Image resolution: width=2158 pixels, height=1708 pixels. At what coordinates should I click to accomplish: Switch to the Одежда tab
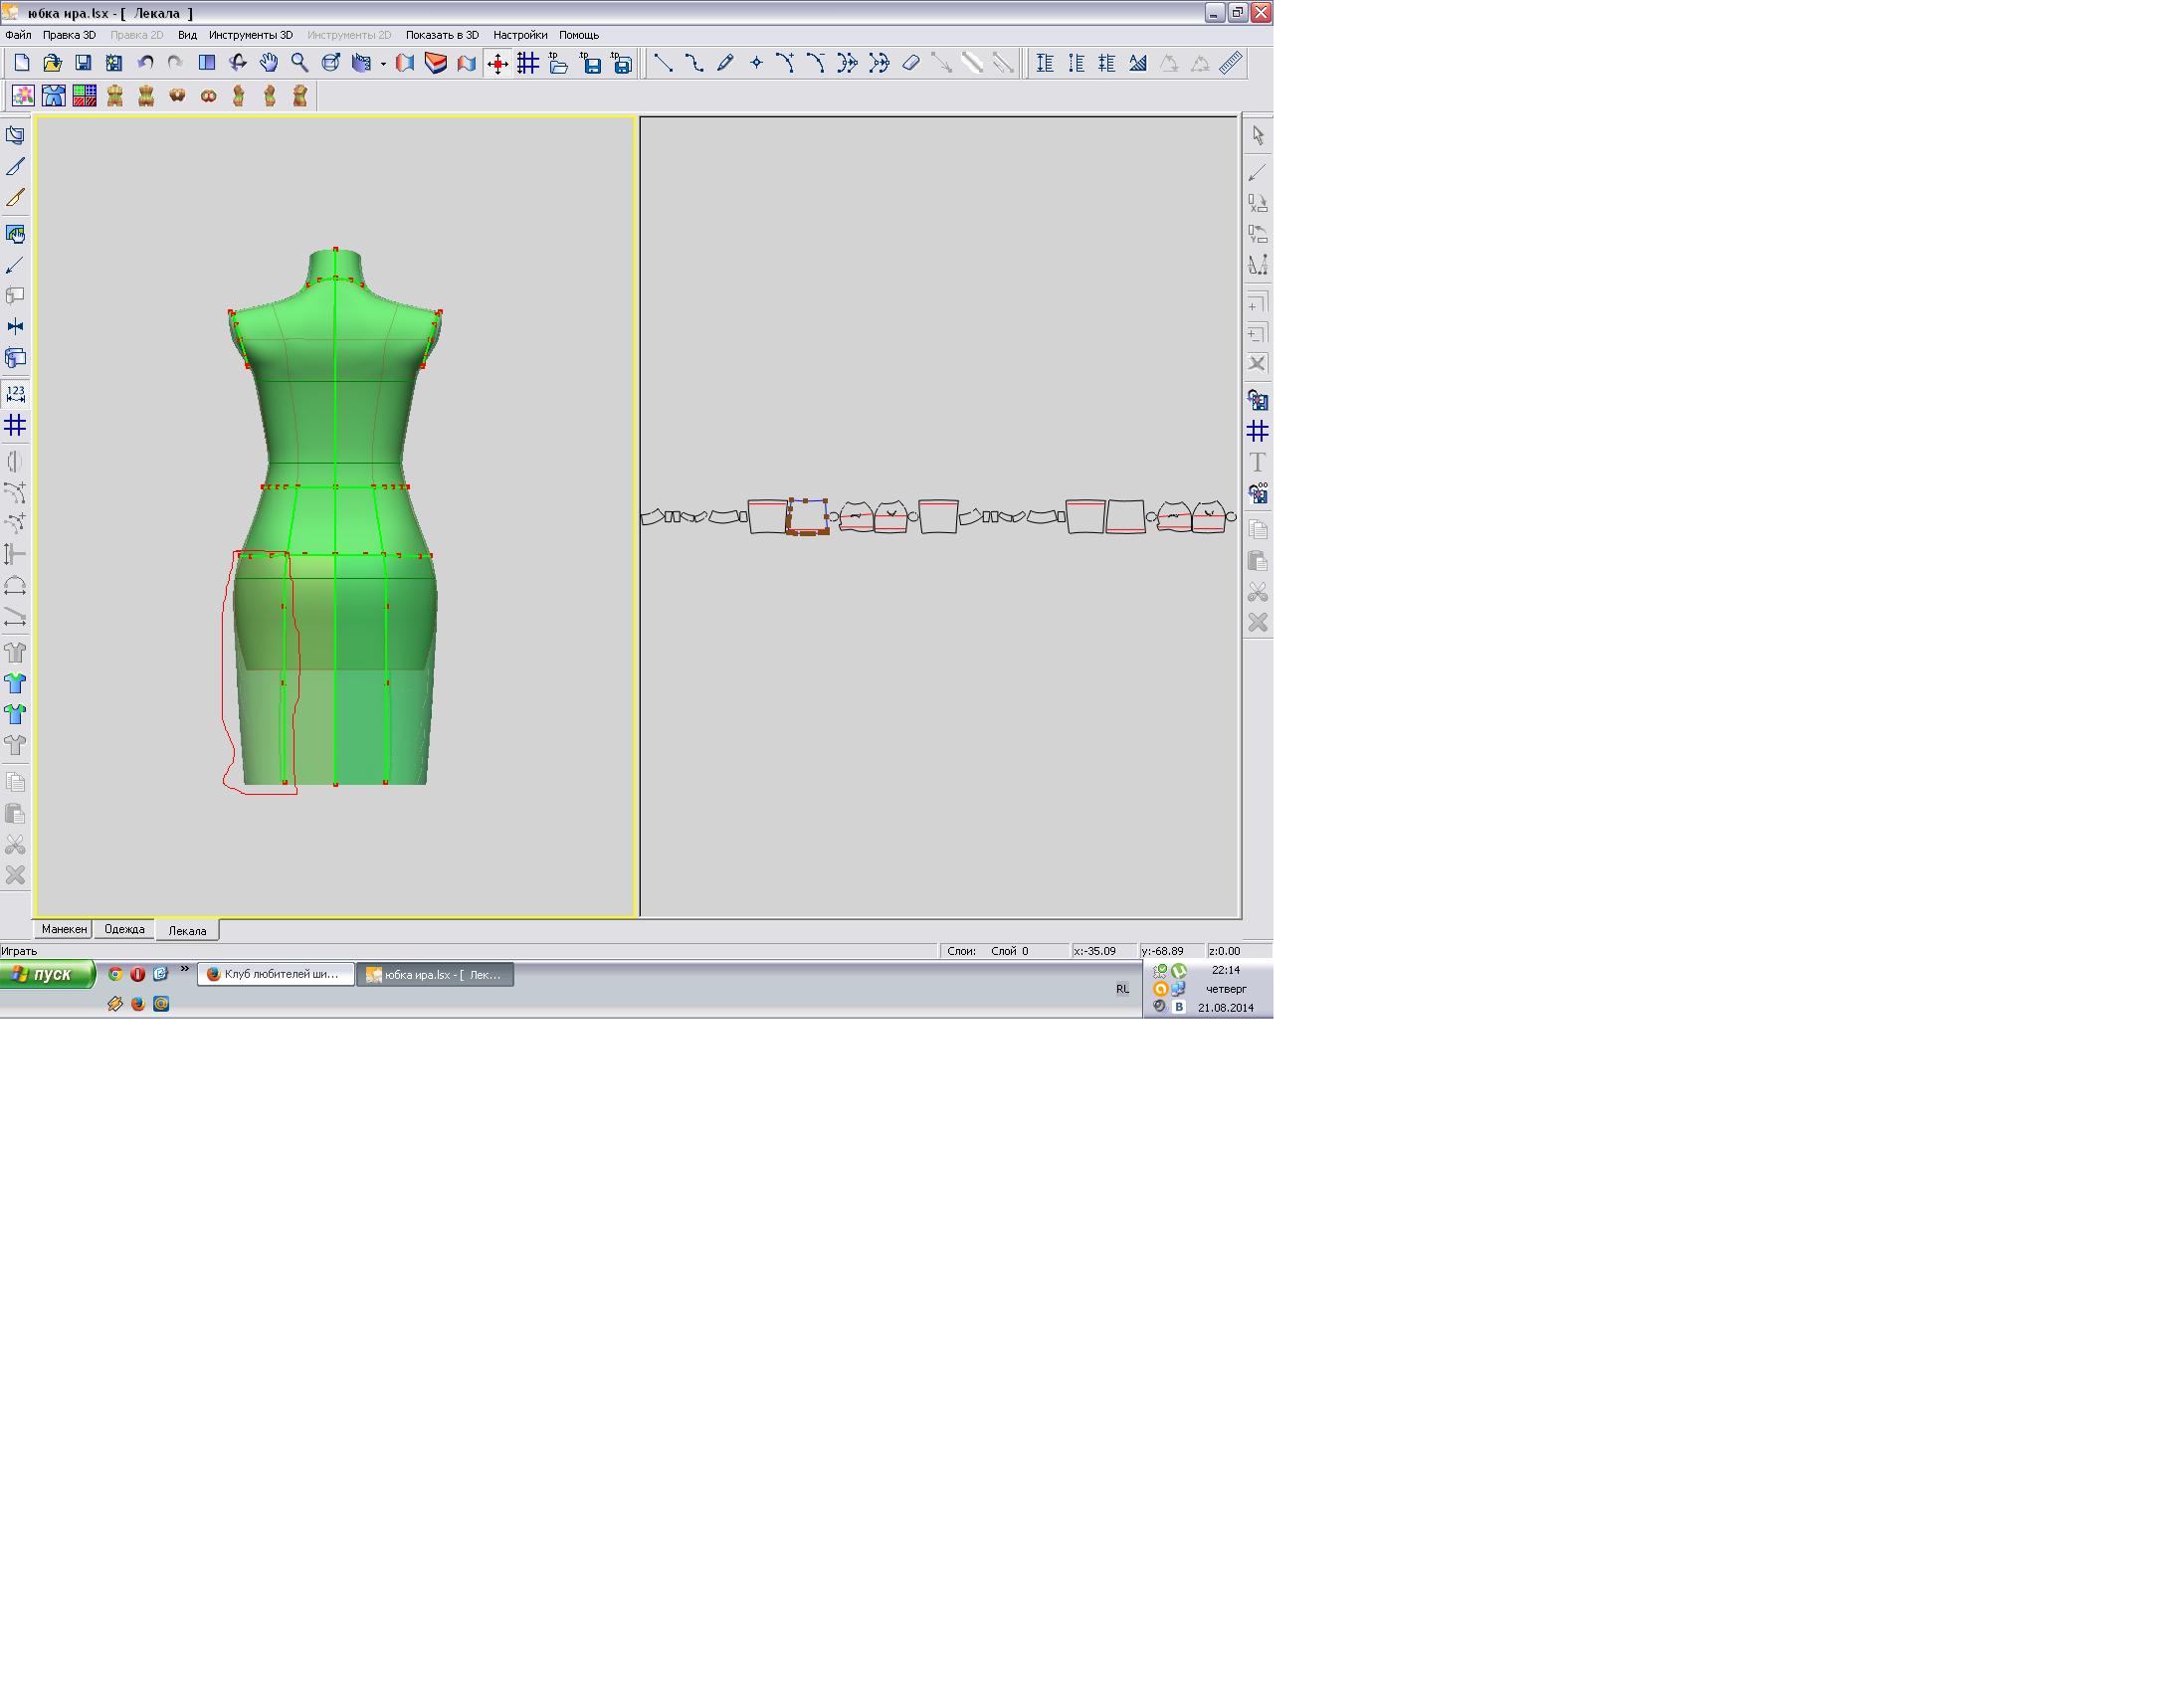pyautogui.click(x=124, y=929)
